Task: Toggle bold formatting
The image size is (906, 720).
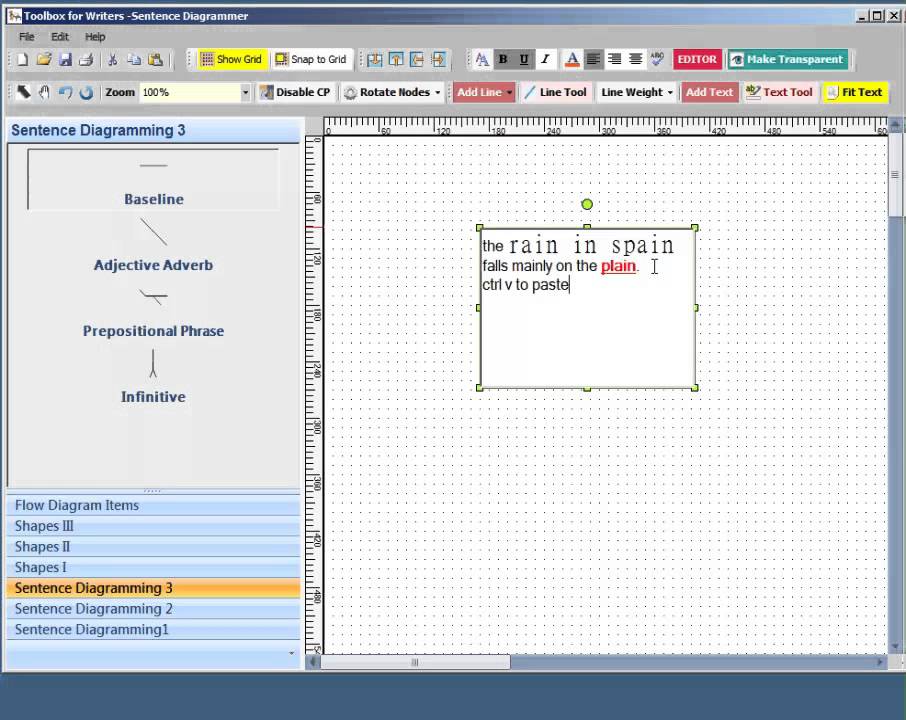Action: click(x=503, y=60)
